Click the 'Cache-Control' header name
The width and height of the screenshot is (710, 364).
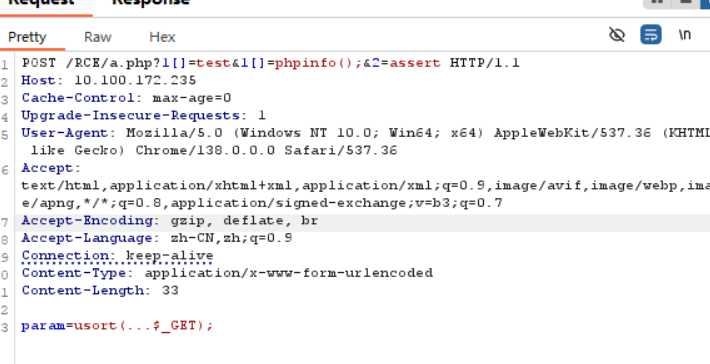[78, 98]
